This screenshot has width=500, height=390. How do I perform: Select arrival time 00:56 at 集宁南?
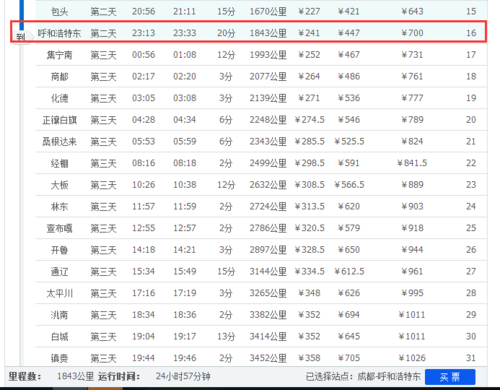143,55
